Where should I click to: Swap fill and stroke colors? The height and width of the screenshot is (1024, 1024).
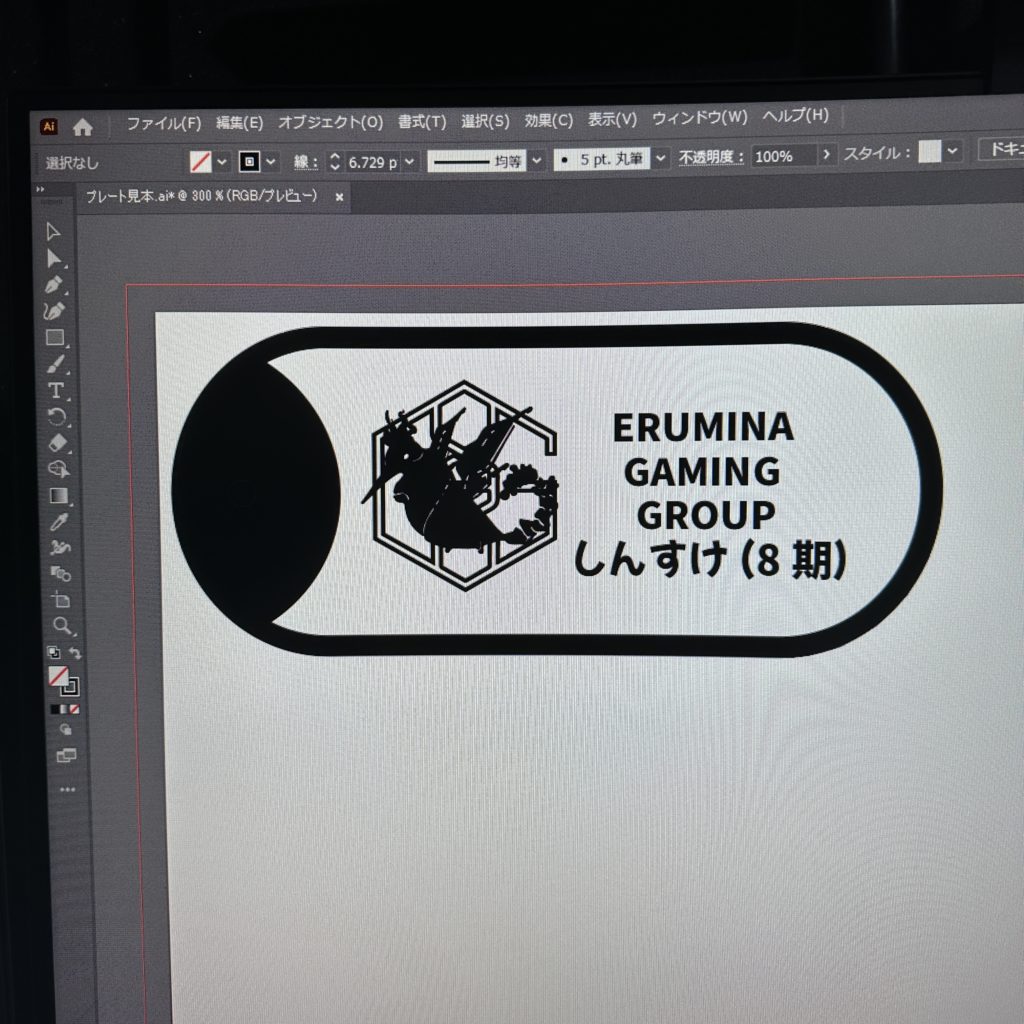pos(76,653)
